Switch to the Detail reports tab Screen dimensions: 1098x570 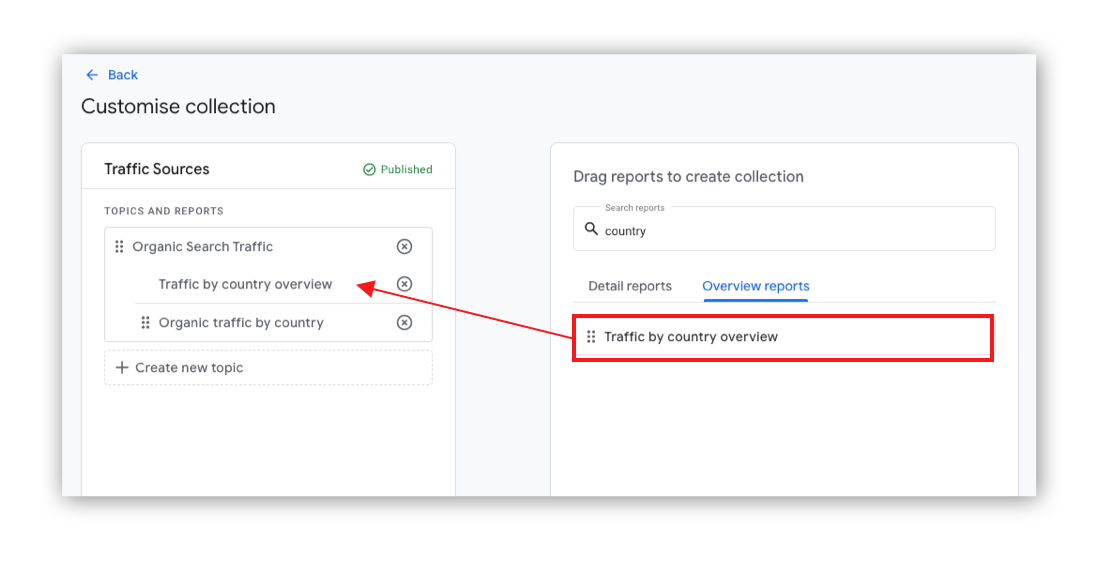630,286
